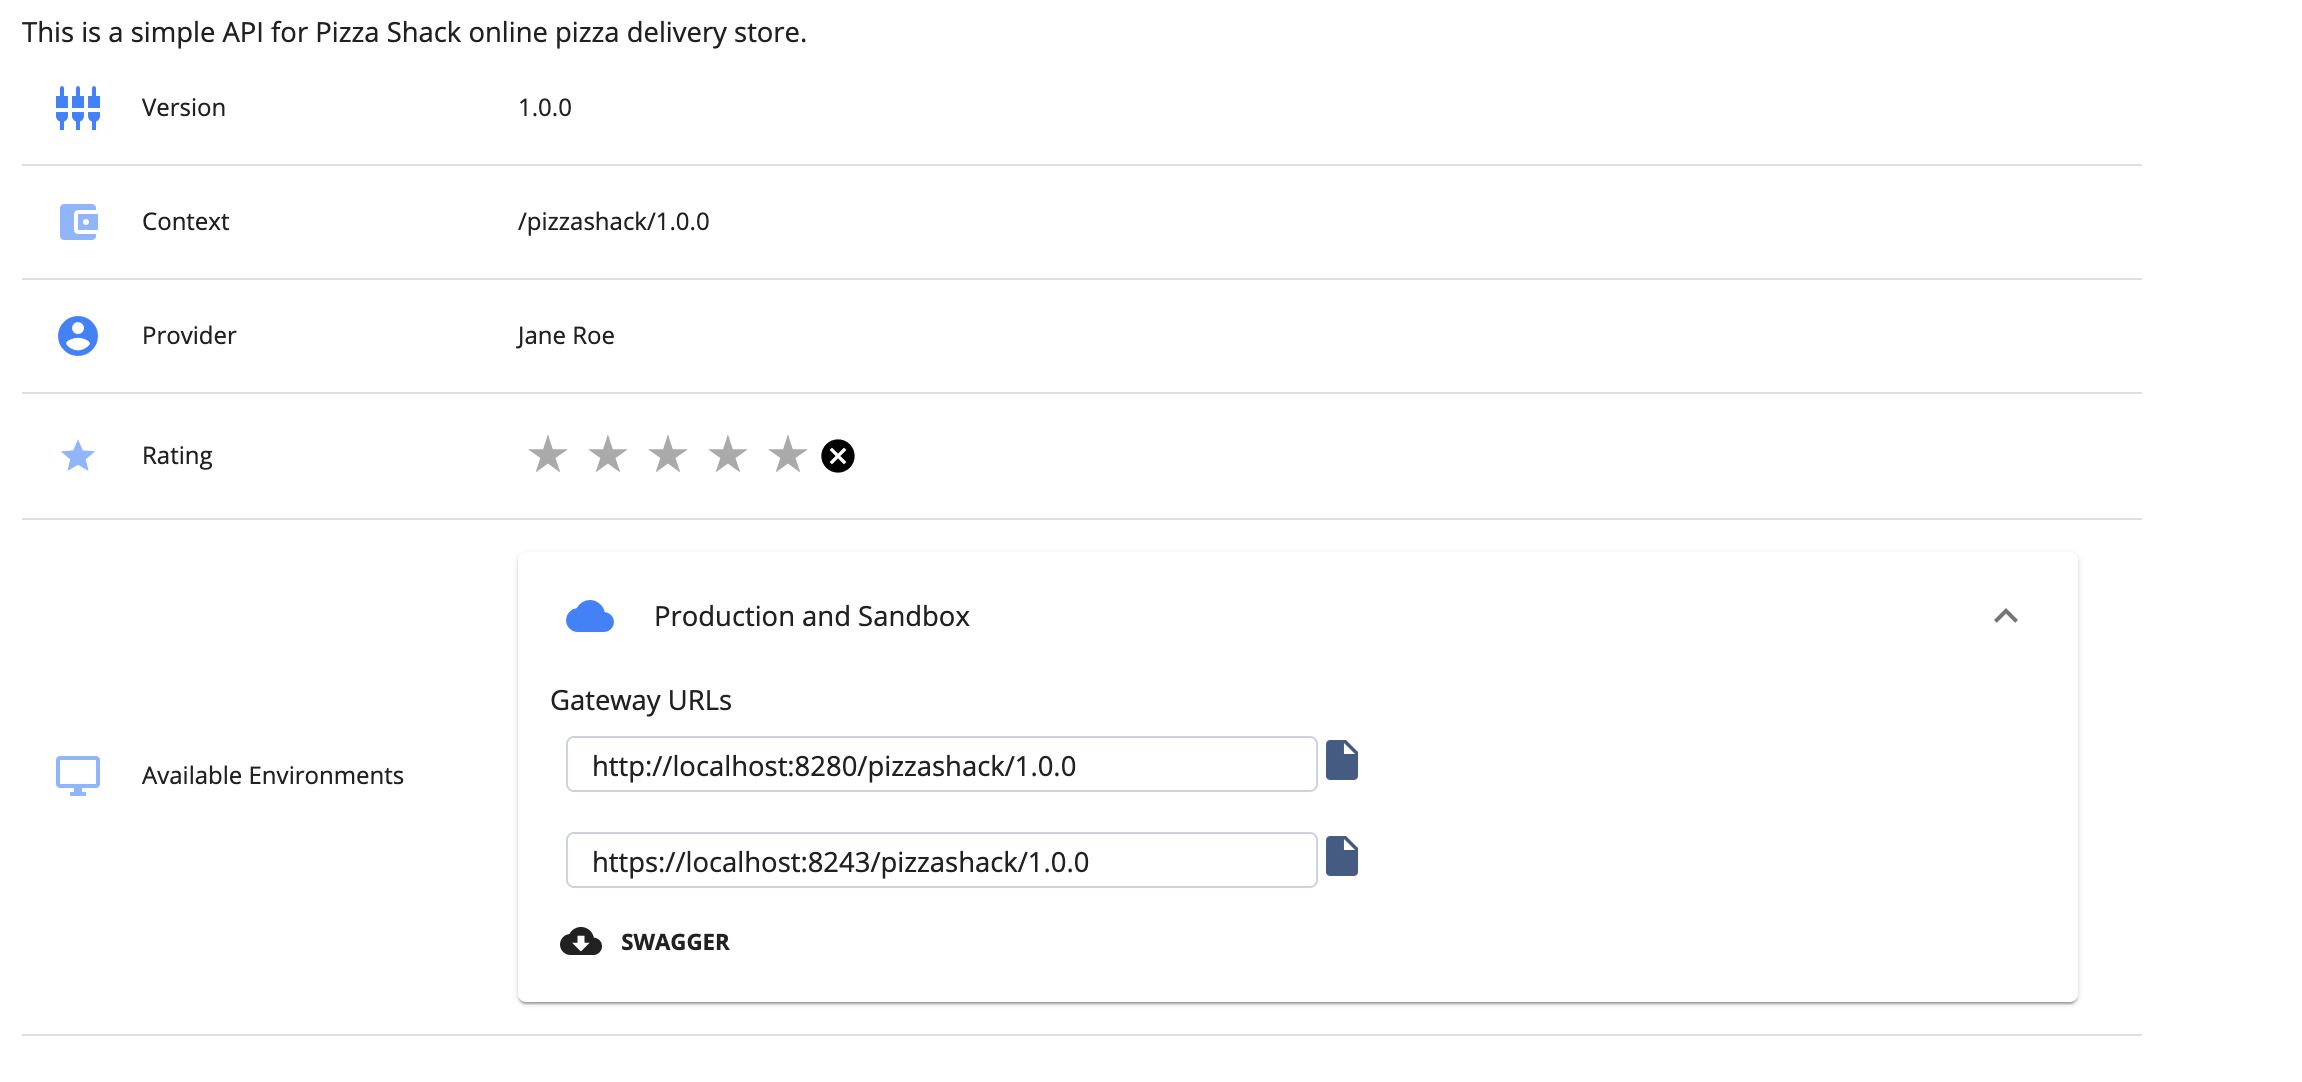
Task: Click the second rating star
Action: [x=607, y=455]
